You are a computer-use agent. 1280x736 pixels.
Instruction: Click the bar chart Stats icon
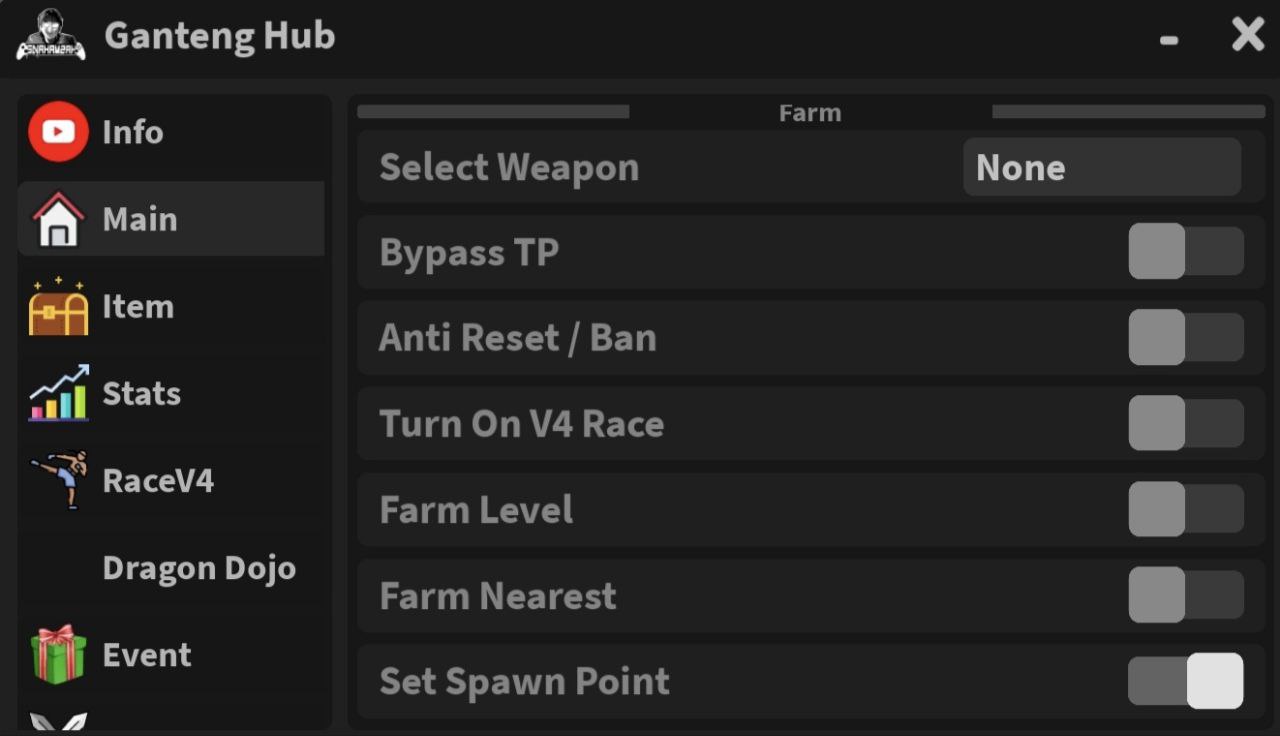pos(58,393)
